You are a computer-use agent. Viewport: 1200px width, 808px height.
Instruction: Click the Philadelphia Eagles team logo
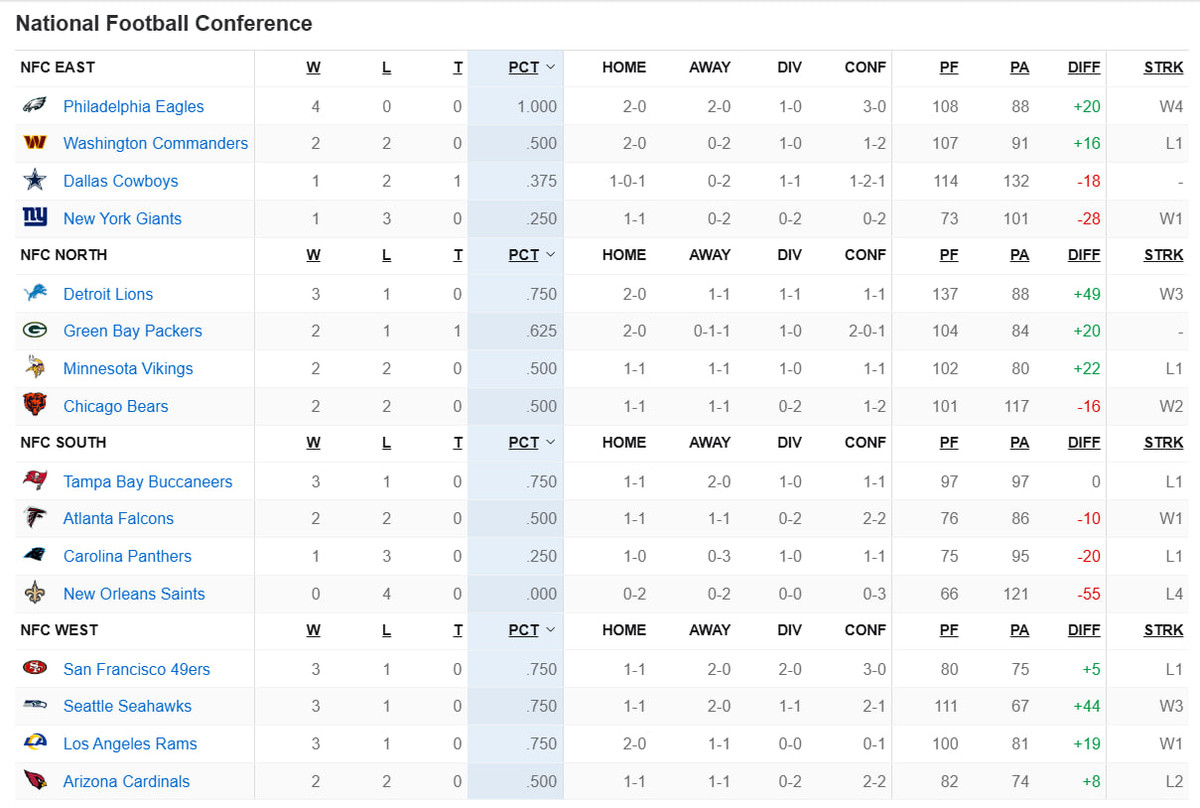coord(35,106)
